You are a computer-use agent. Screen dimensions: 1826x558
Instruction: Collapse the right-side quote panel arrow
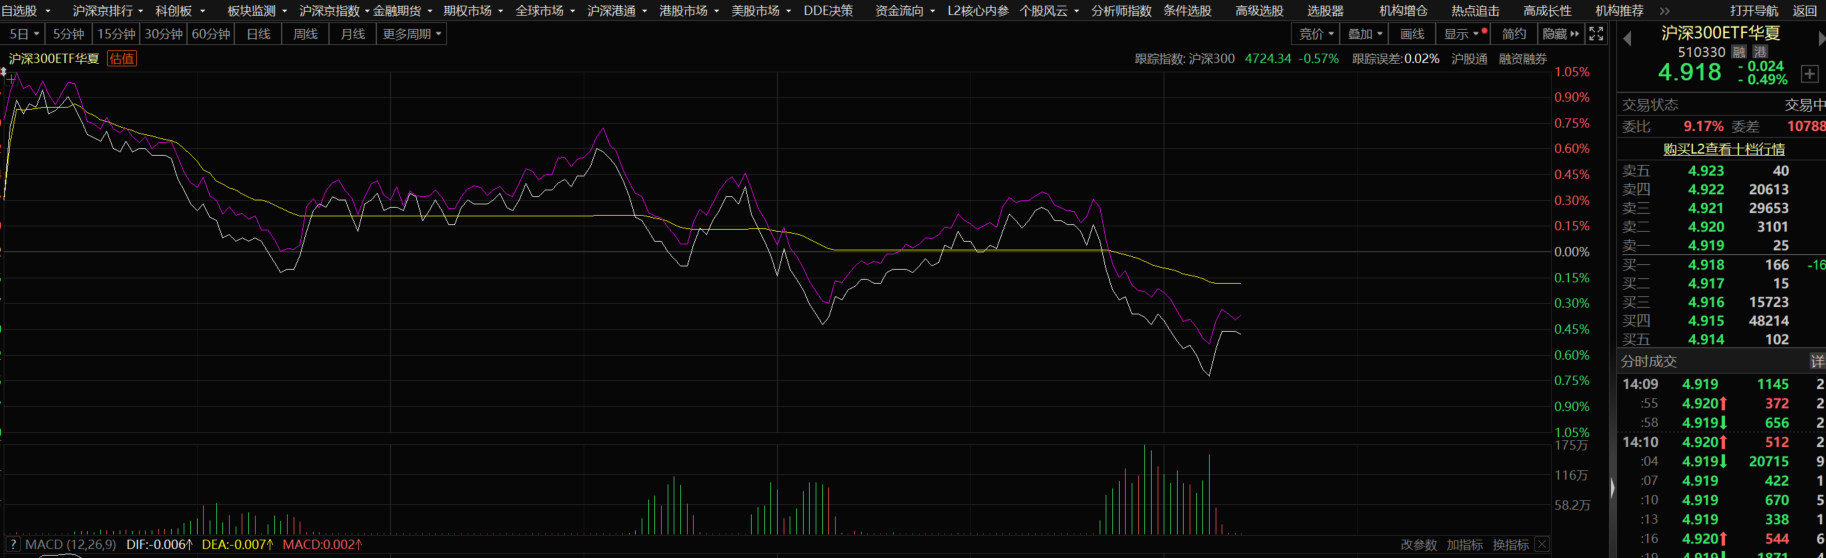tap(1611, 488)
